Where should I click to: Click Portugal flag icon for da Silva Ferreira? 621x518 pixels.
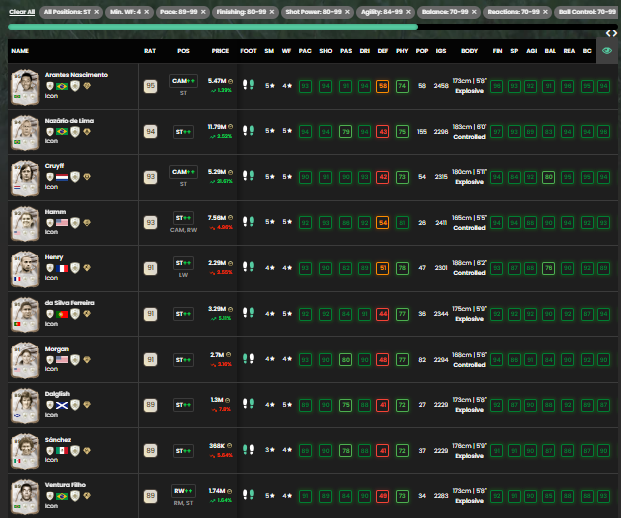[62, 314]
